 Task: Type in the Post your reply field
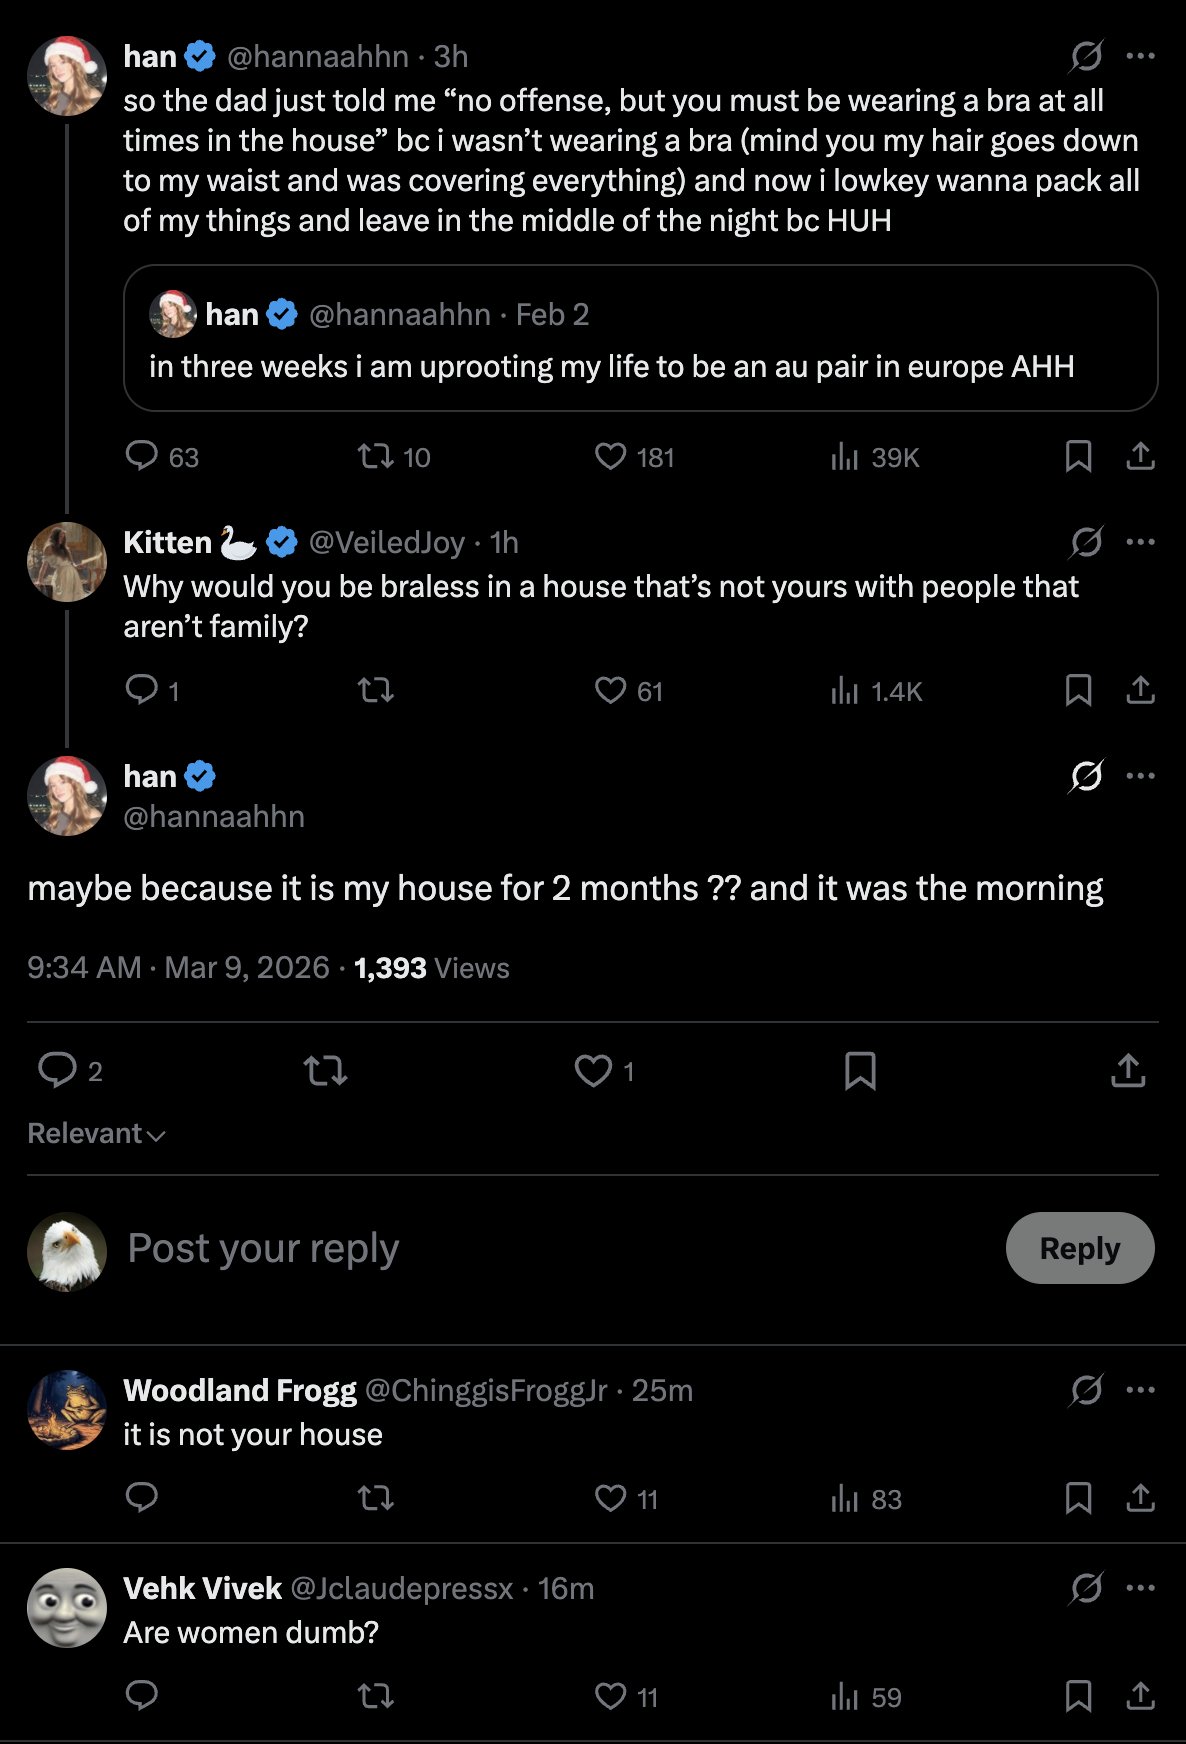click(x=500, y=1248)
